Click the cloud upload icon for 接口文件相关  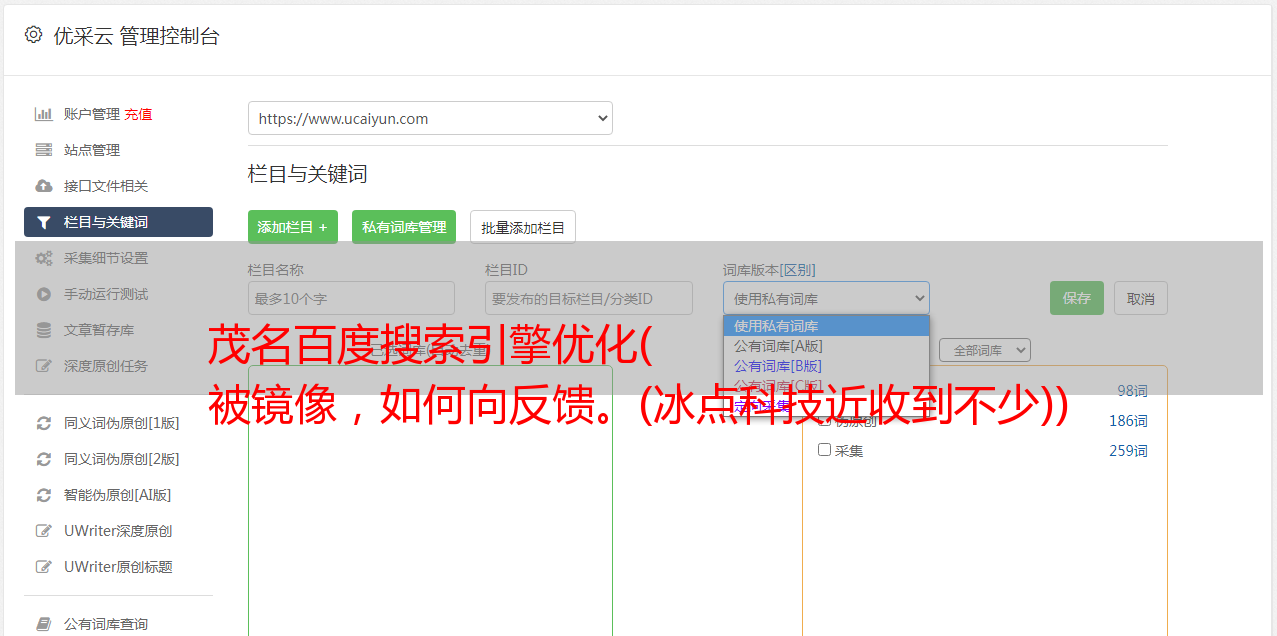(x=43, y=186)
